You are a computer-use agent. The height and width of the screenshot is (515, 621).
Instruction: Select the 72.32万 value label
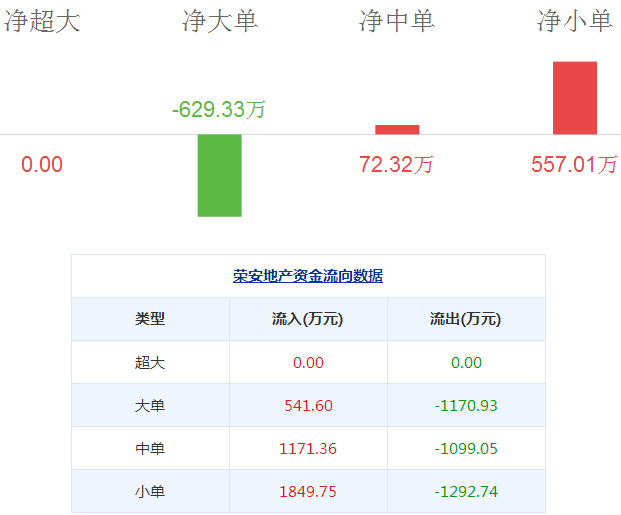(396, 164)
